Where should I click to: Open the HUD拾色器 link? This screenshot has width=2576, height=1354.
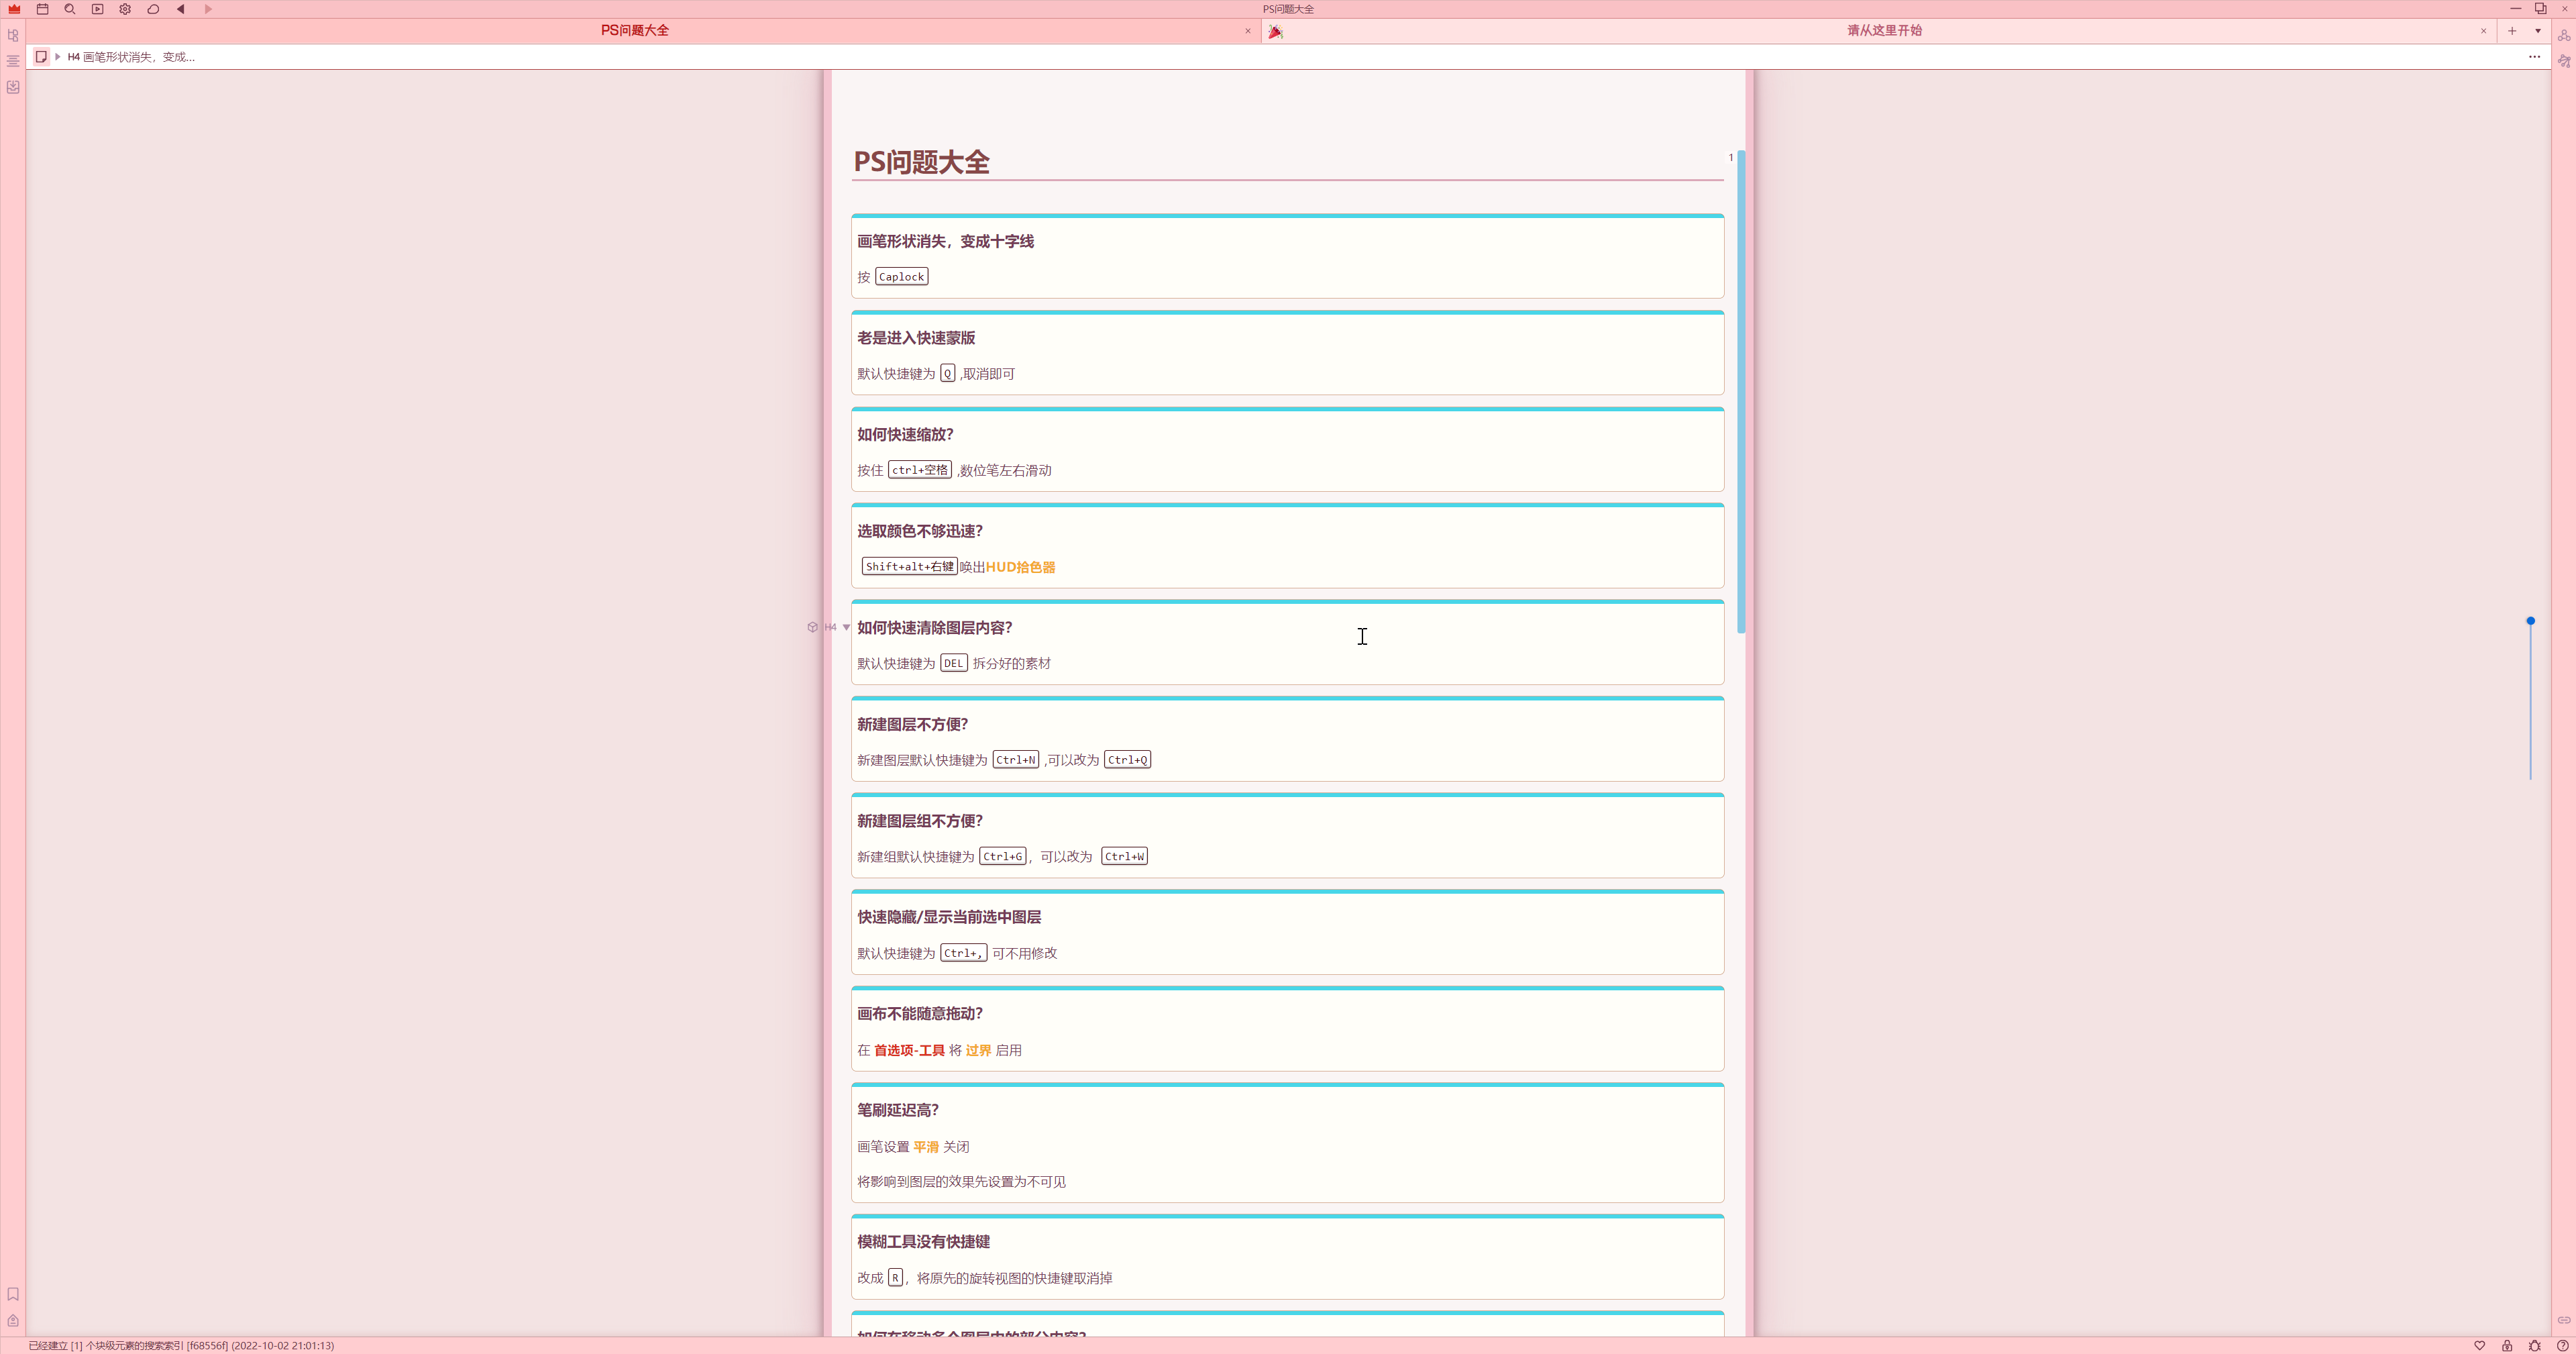point(1021,567)
